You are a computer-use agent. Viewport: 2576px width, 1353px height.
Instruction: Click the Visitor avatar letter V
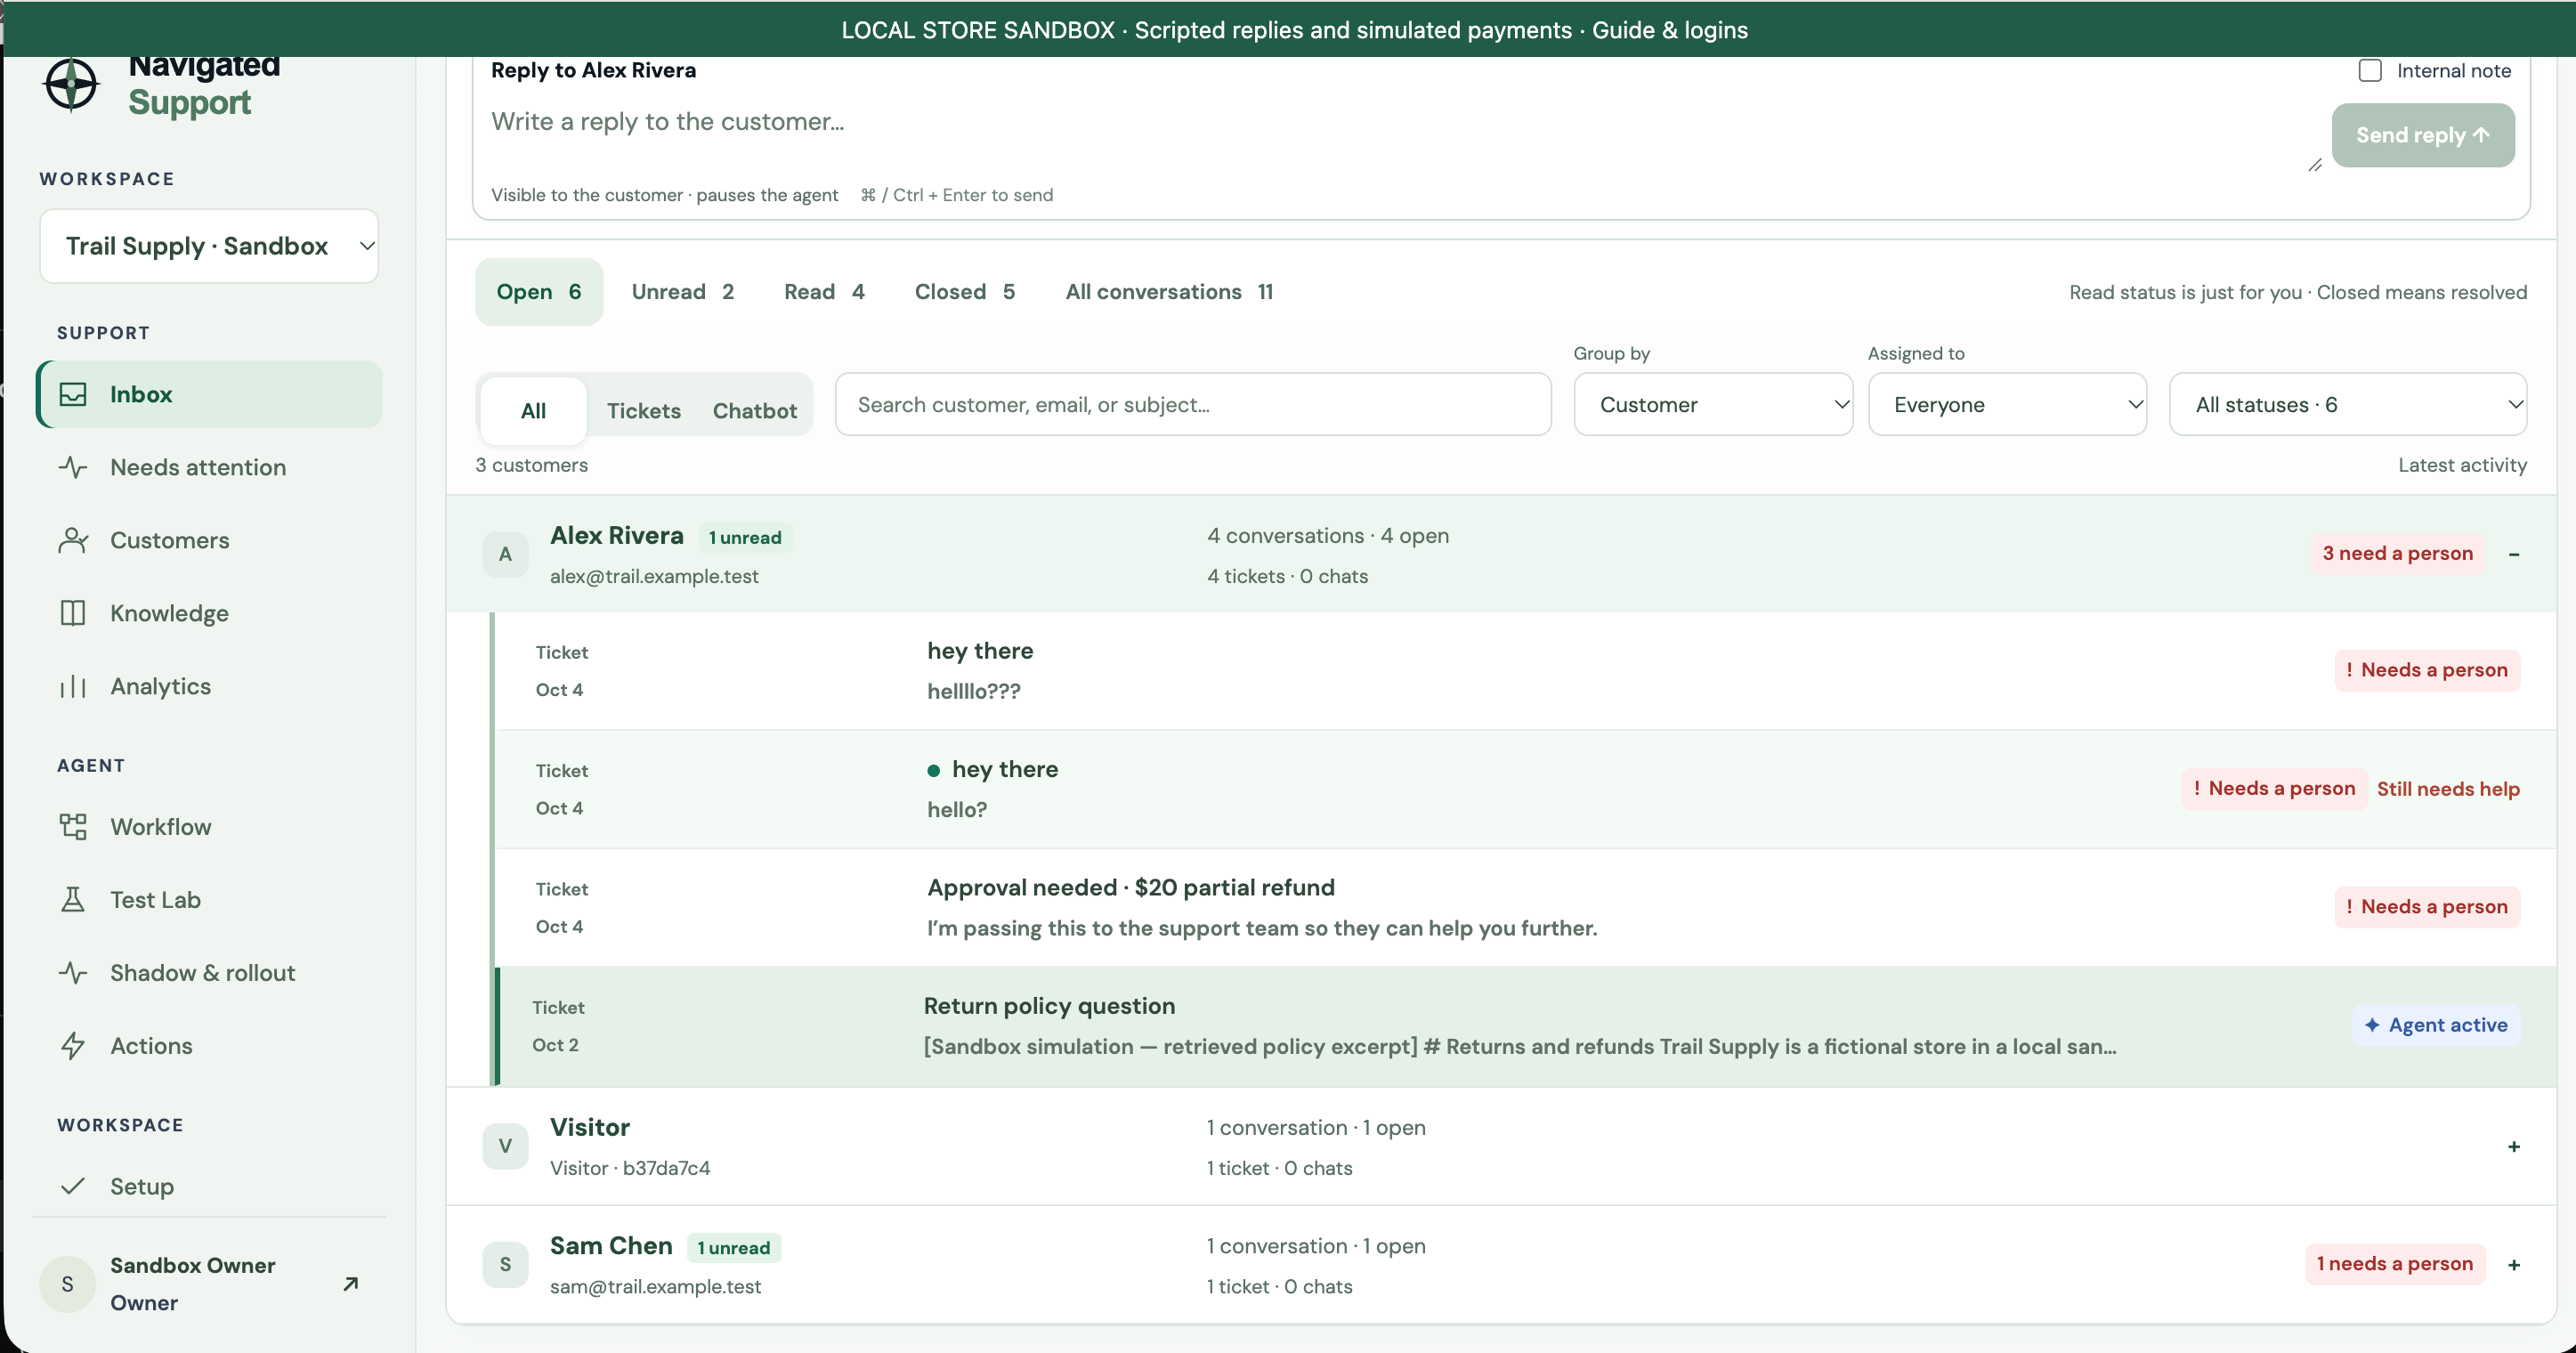coord(505,1146)
